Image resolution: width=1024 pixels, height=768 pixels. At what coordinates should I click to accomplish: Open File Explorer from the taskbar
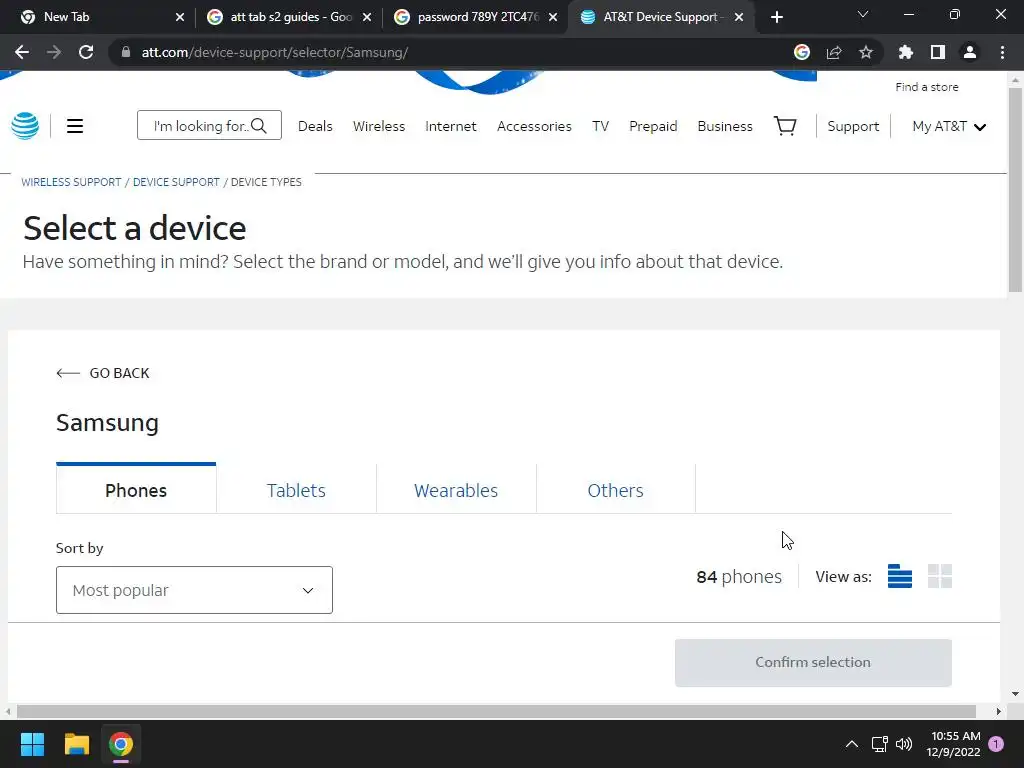point(76,744)
